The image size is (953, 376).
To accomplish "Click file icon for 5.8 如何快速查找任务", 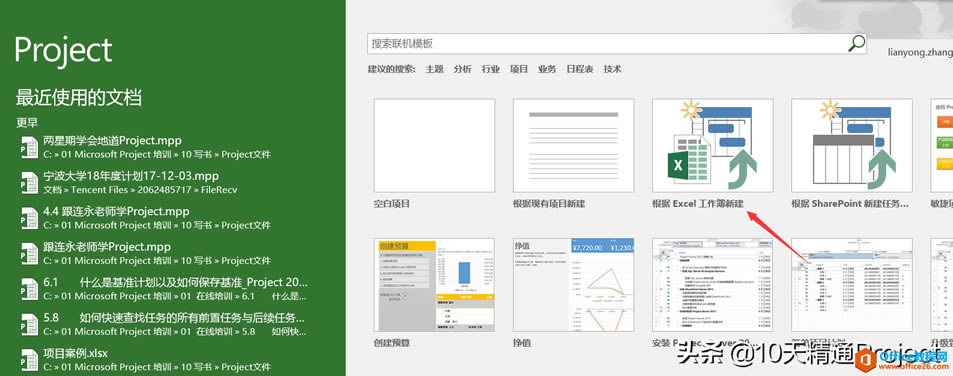I will [29, 324].
